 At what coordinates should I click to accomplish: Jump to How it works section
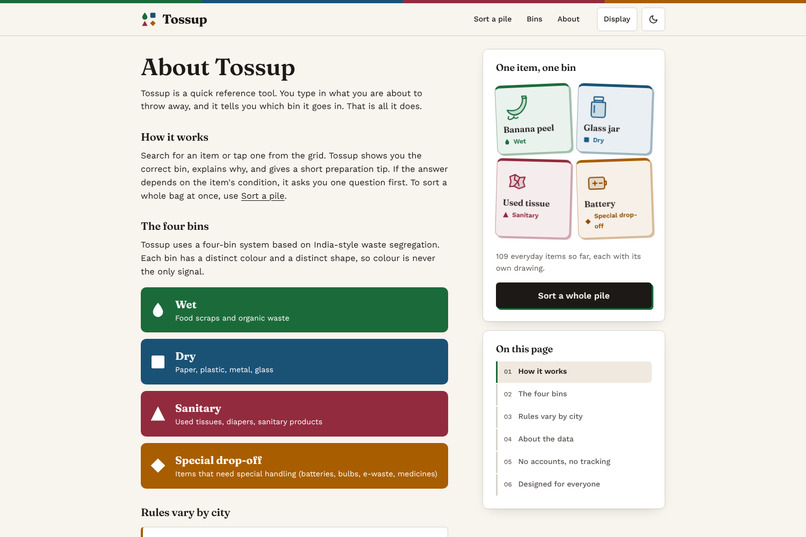point(574,372)
